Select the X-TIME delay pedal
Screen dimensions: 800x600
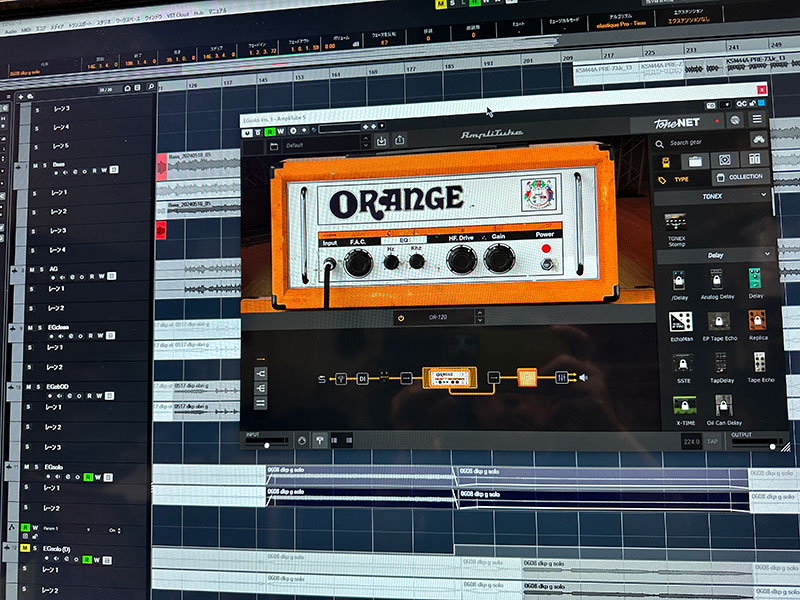(x=685, y=411)
